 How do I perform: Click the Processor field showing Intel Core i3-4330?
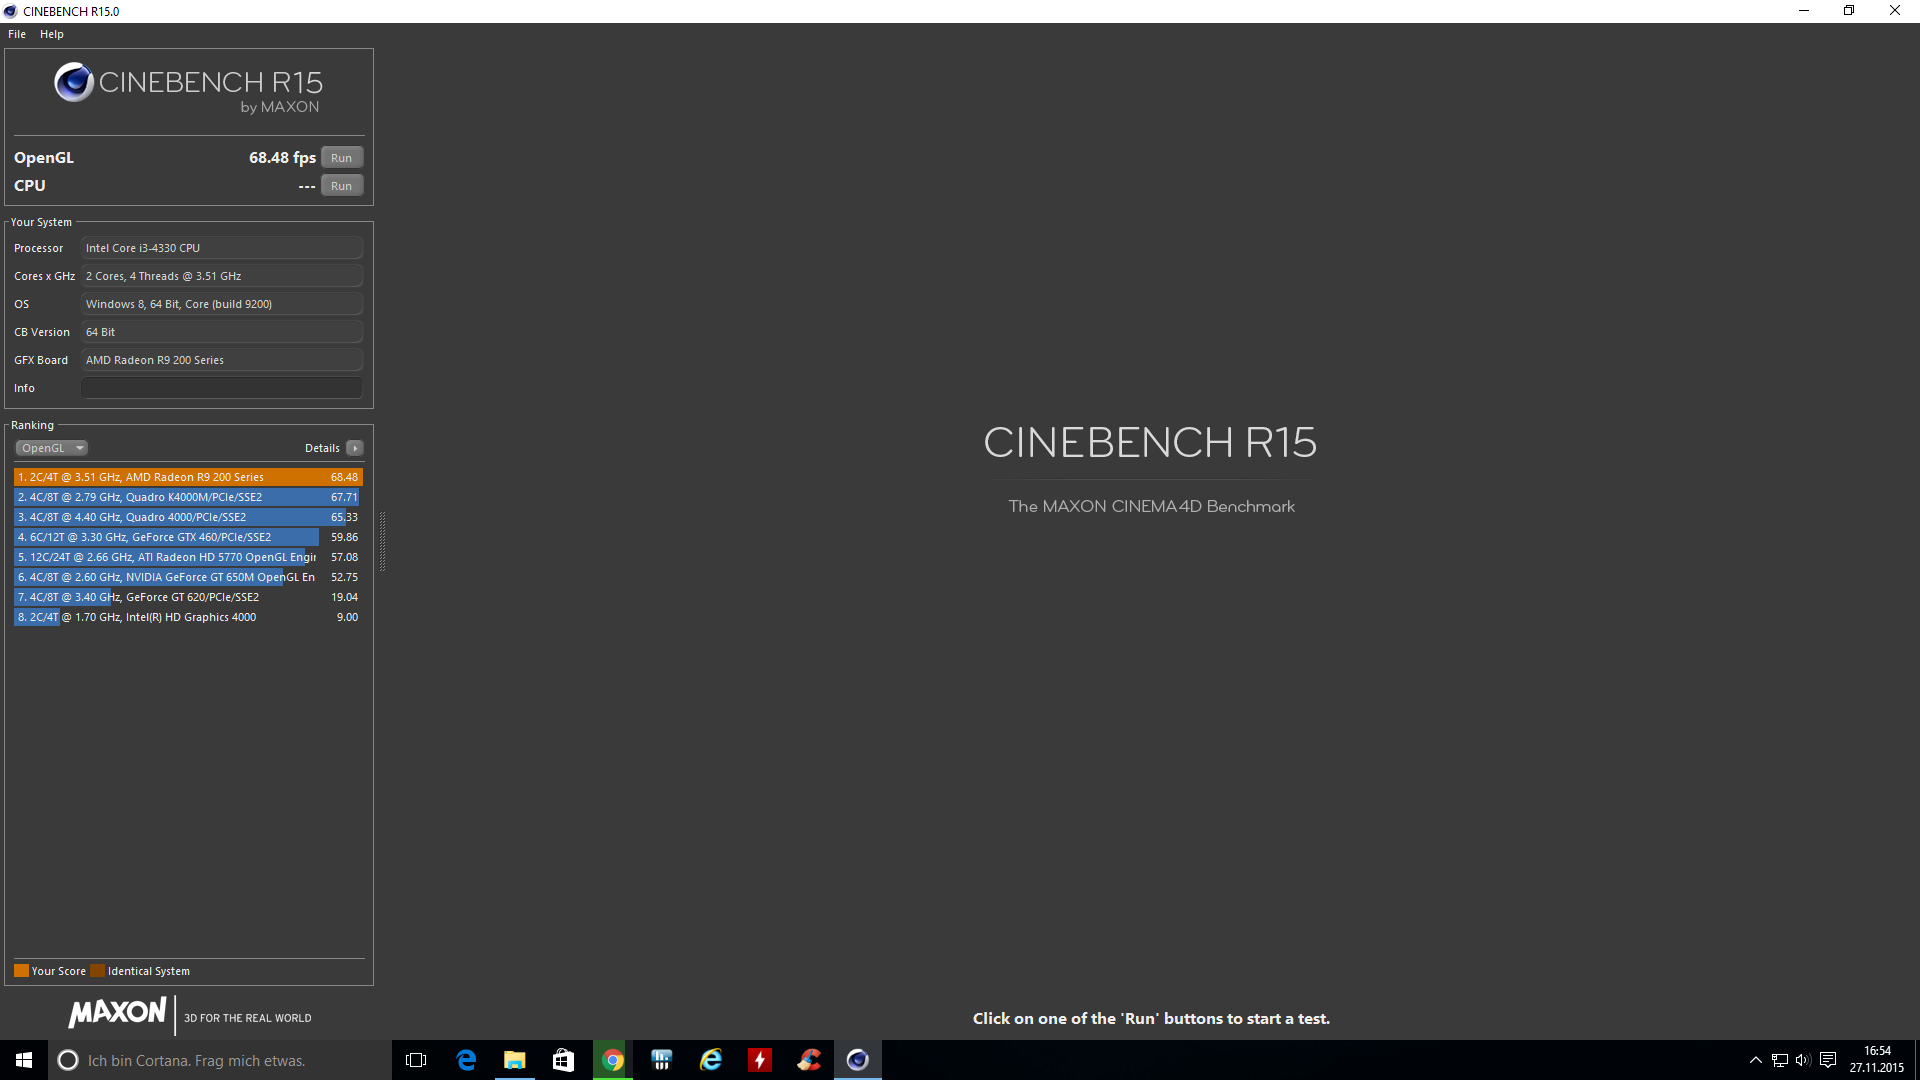point(221,248)
